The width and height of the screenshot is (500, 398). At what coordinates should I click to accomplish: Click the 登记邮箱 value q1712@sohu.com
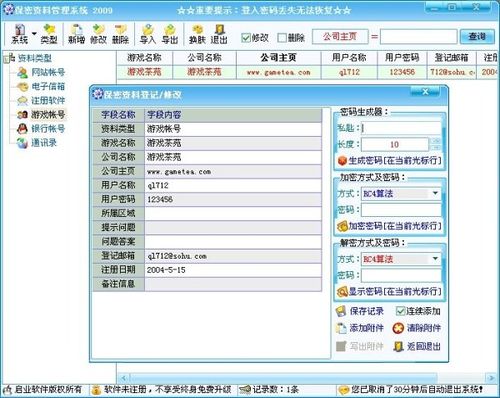click(x=233, y=256)
